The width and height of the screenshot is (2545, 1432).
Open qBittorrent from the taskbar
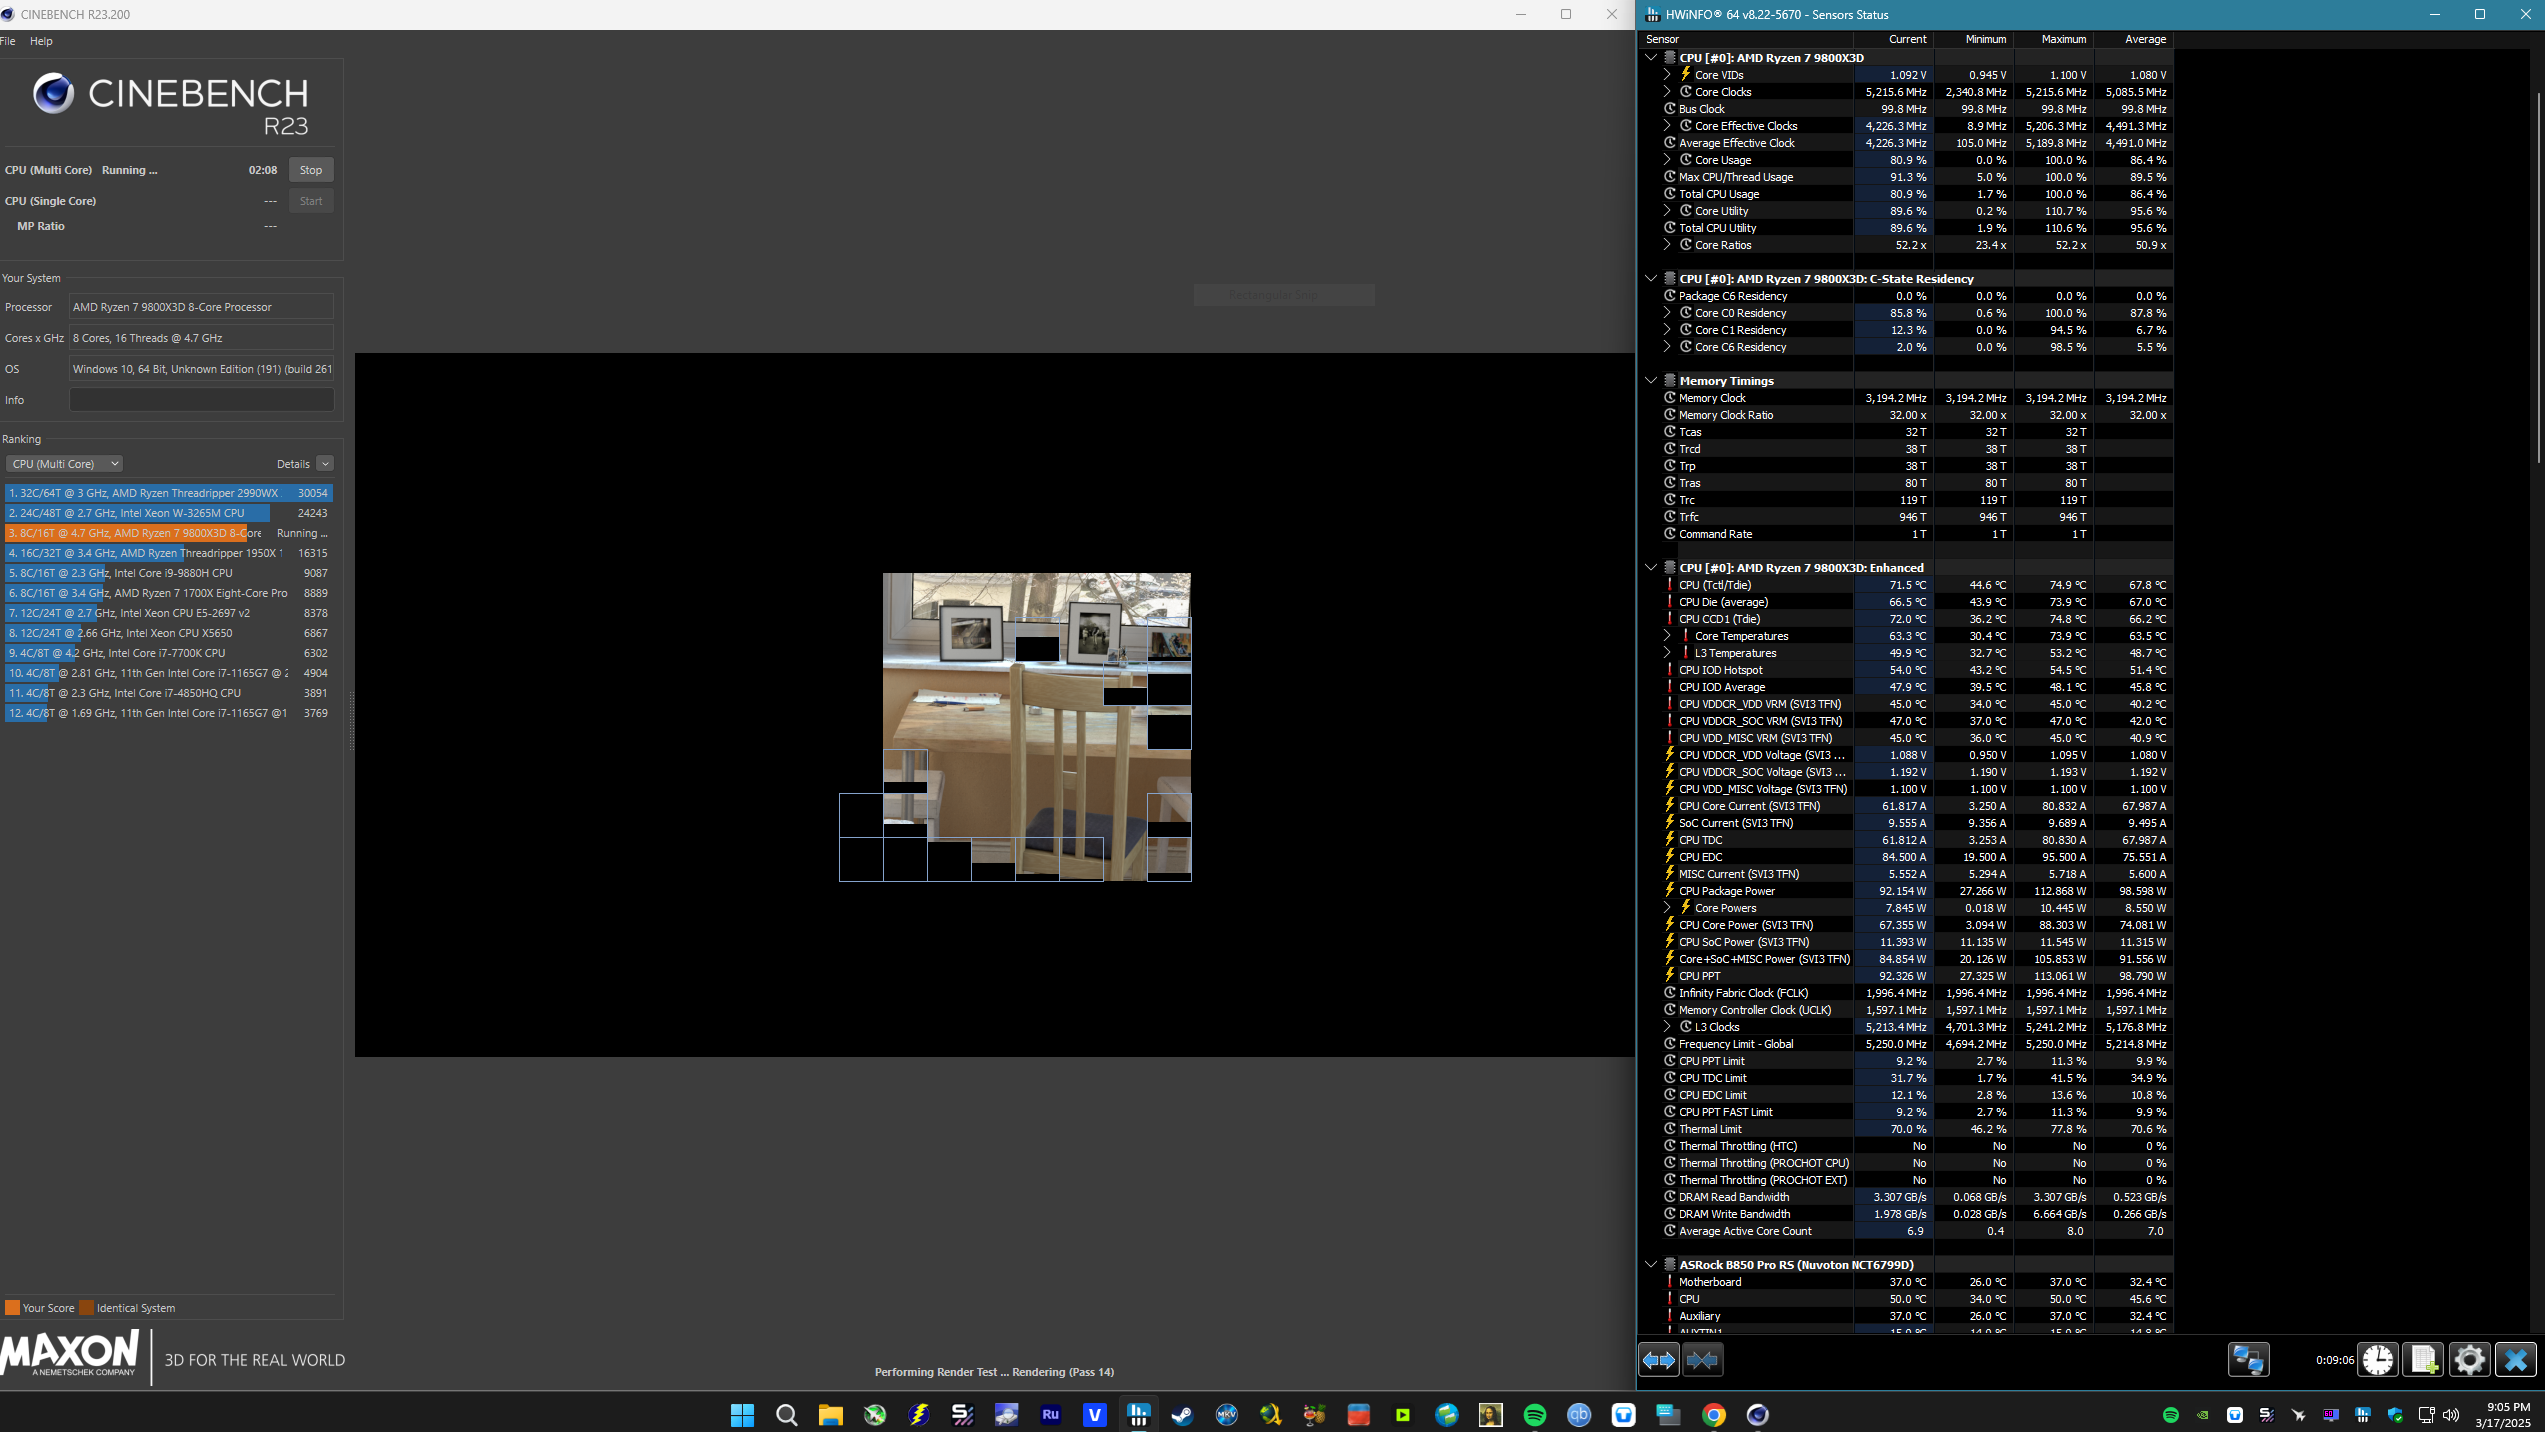tap(1579, 1414)
